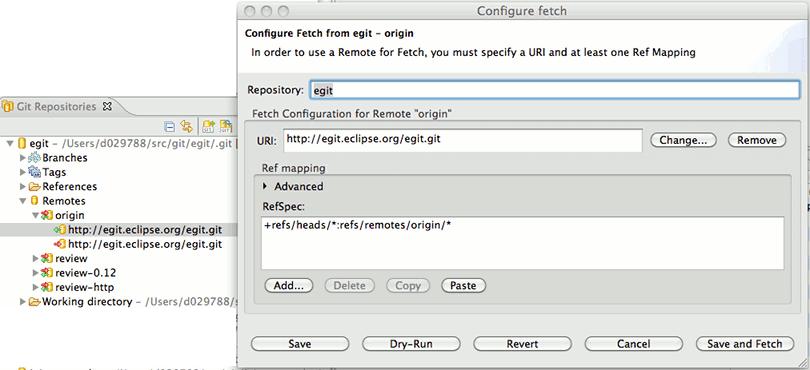810x370 pixels.
Task: Close the Git Repositories view tab
Action: click(x=107, y=106)
